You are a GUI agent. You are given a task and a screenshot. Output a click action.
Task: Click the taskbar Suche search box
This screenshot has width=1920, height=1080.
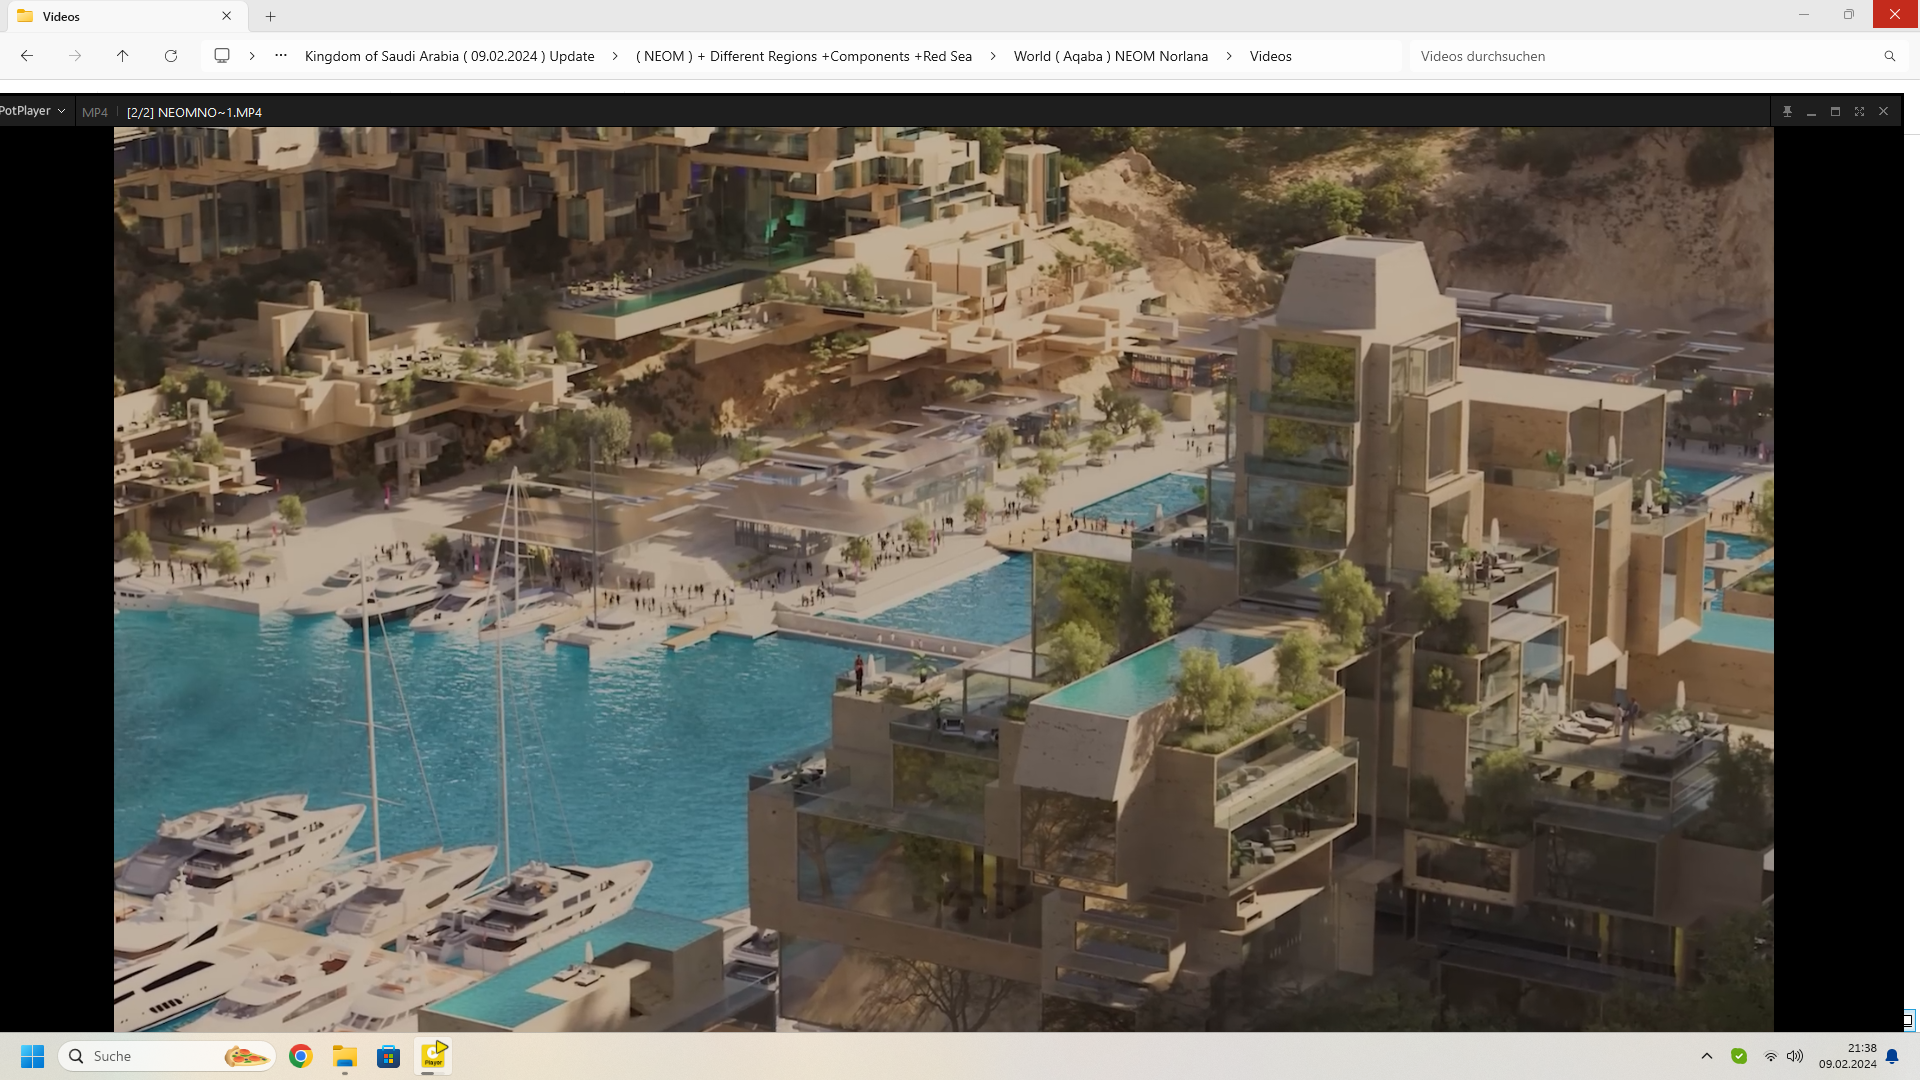click(x=167, y=1056)
